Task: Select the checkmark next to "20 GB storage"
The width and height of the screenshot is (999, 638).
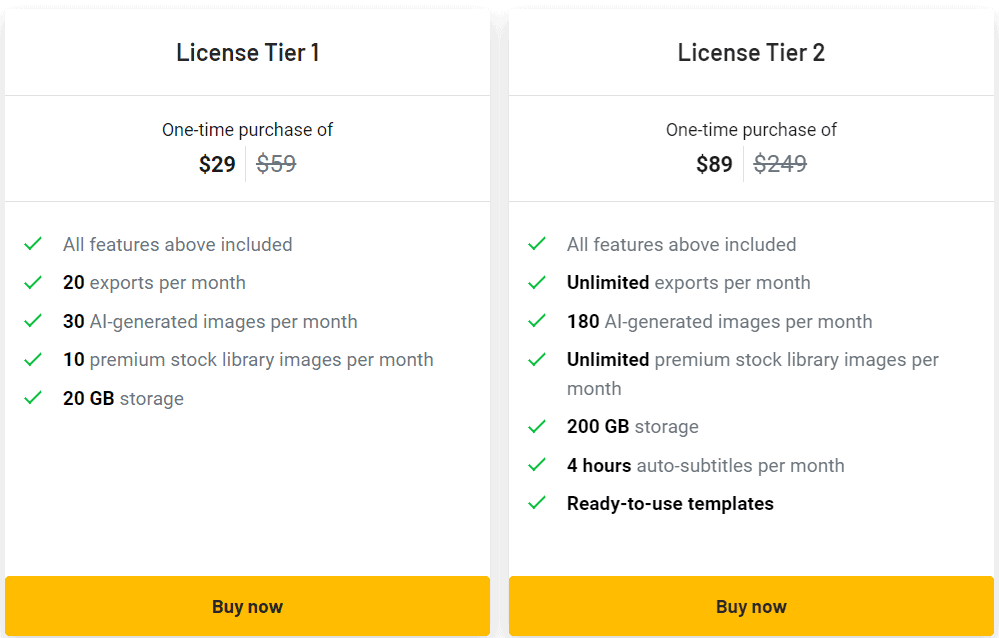Action: pyautogui.click(x=33, y=398)
